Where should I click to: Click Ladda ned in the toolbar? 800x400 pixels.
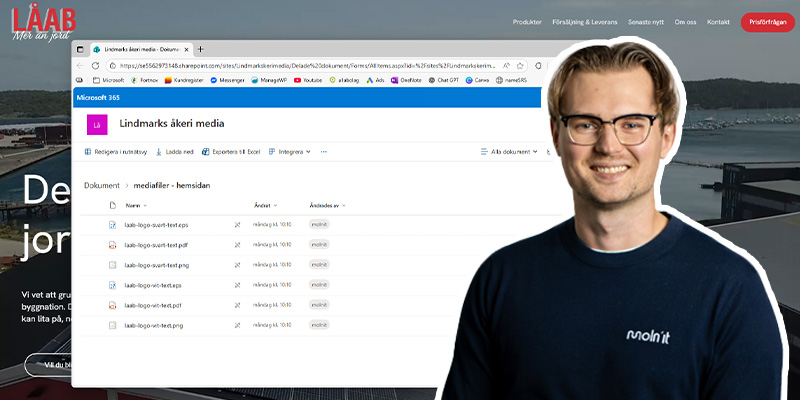pos(174,152)
